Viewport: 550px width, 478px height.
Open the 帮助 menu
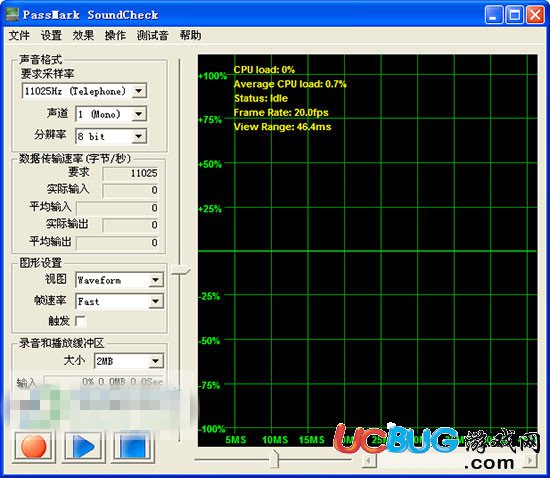(190, 35)
